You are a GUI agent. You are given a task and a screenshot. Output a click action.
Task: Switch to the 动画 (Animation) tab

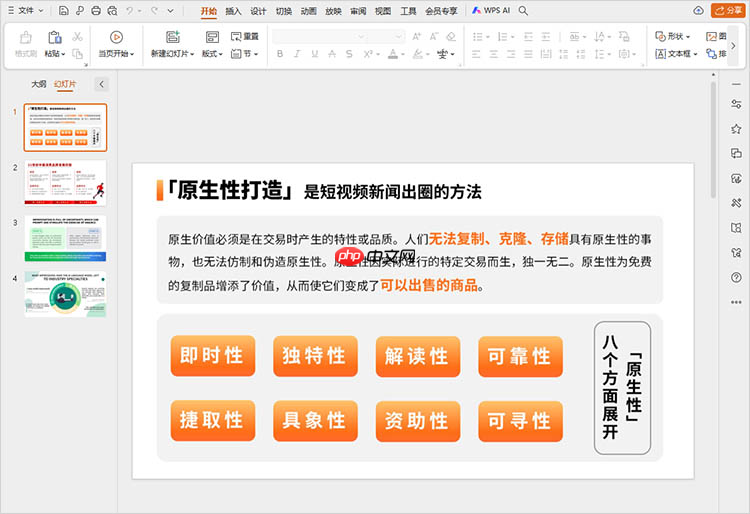pyautogui.click(x=309, y=11)
